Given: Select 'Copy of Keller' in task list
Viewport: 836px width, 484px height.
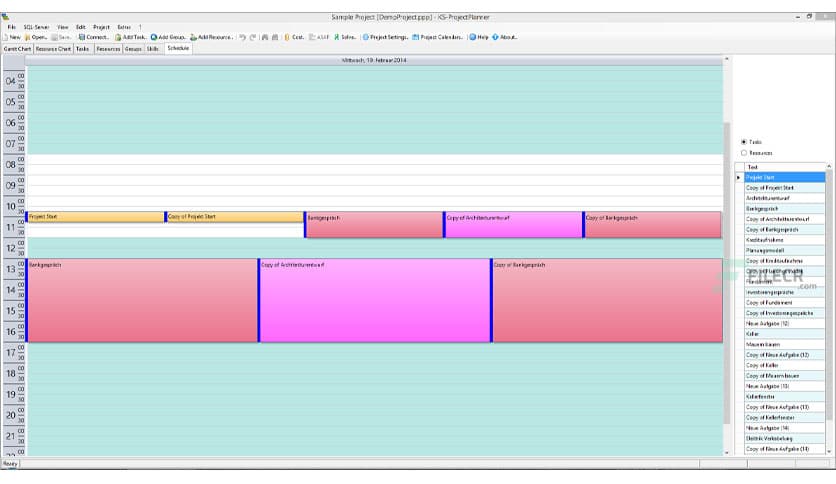Looking at the screenshot, I should (x=785, y=366).
